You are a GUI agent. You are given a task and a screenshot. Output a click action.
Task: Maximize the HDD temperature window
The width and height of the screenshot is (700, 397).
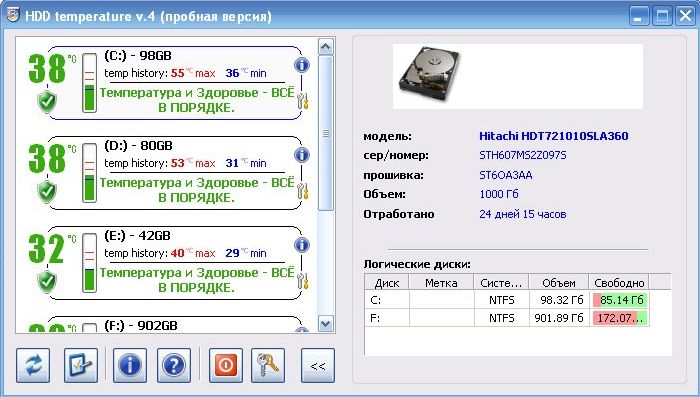click(662, 17)
